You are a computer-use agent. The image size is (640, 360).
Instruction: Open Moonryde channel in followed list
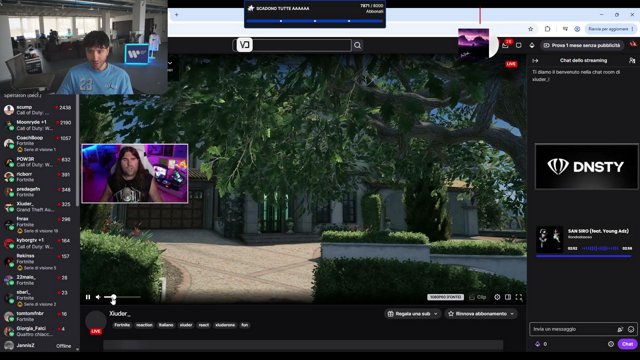[38, 125]
